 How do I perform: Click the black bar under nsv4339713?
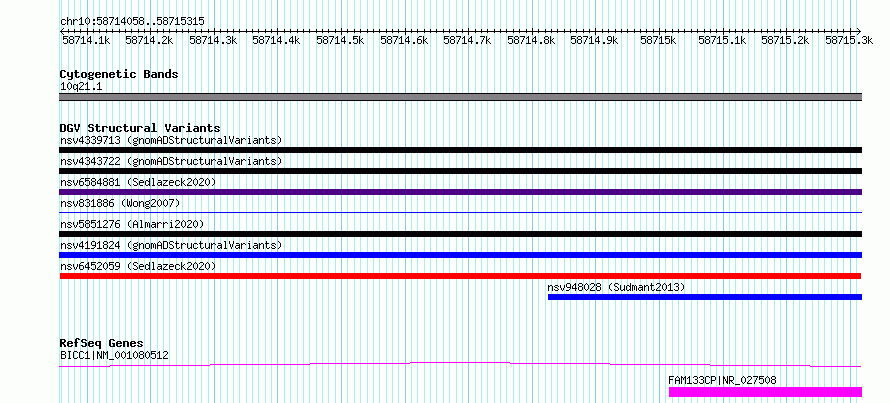click(461, 150)
